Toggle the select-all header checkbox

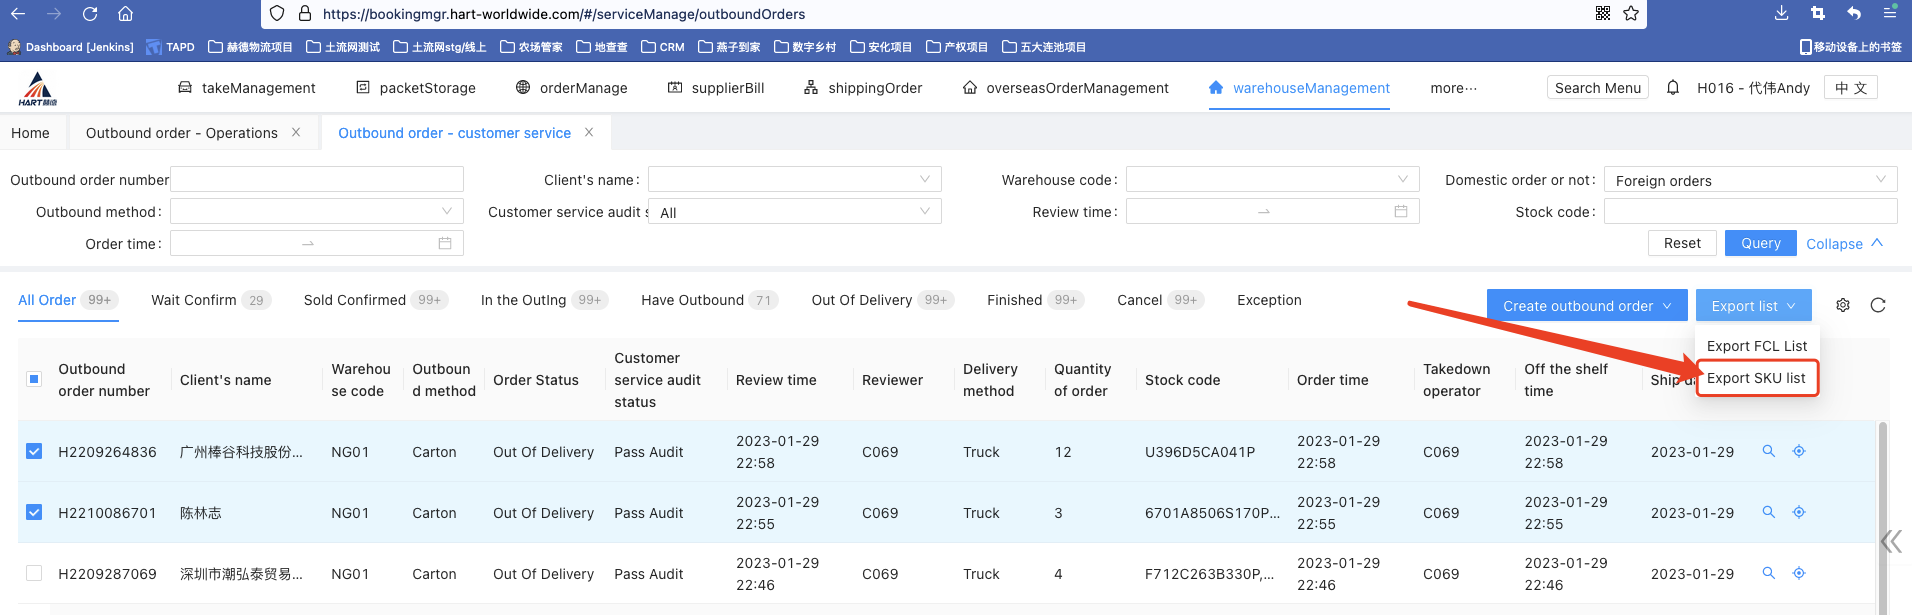[x=34, y=379]
